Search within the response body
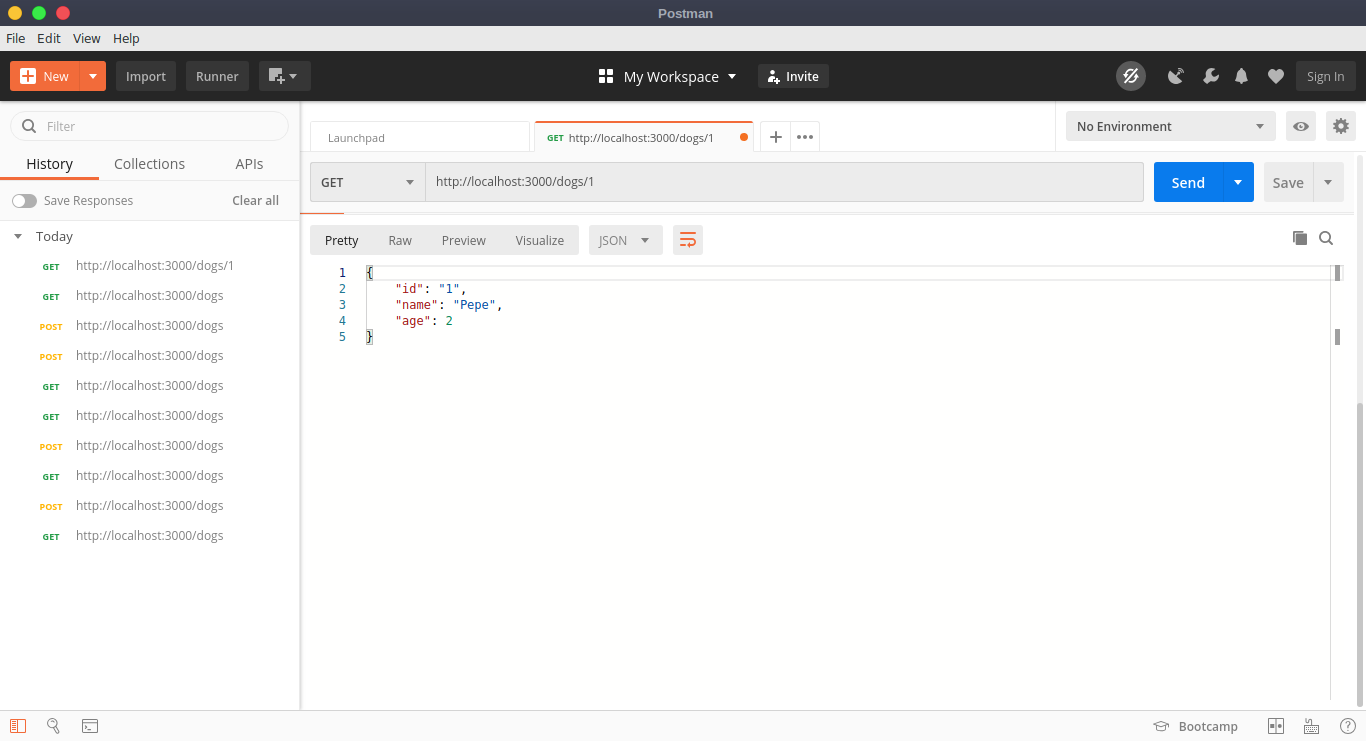 [x=1326, y=238]
